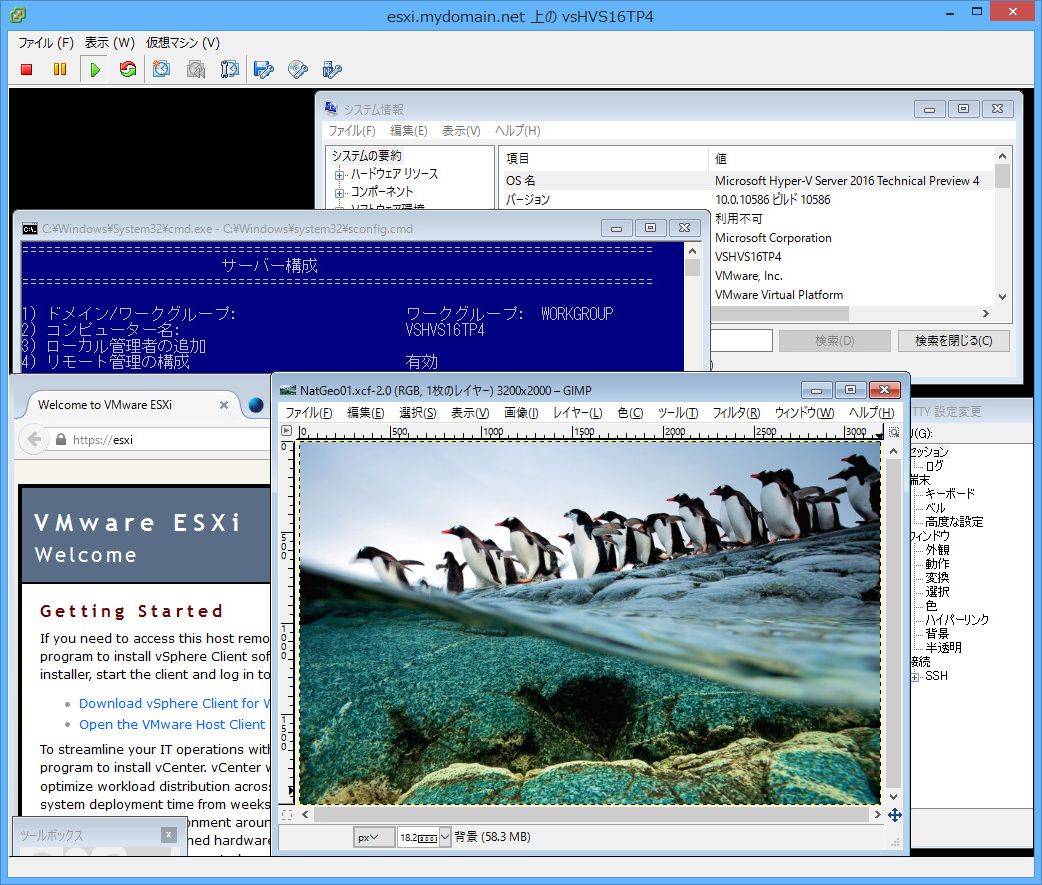Viewport: 1042px width, 885px height.
Task: Click the red power off VM button
Action: (x=27, y=69)
